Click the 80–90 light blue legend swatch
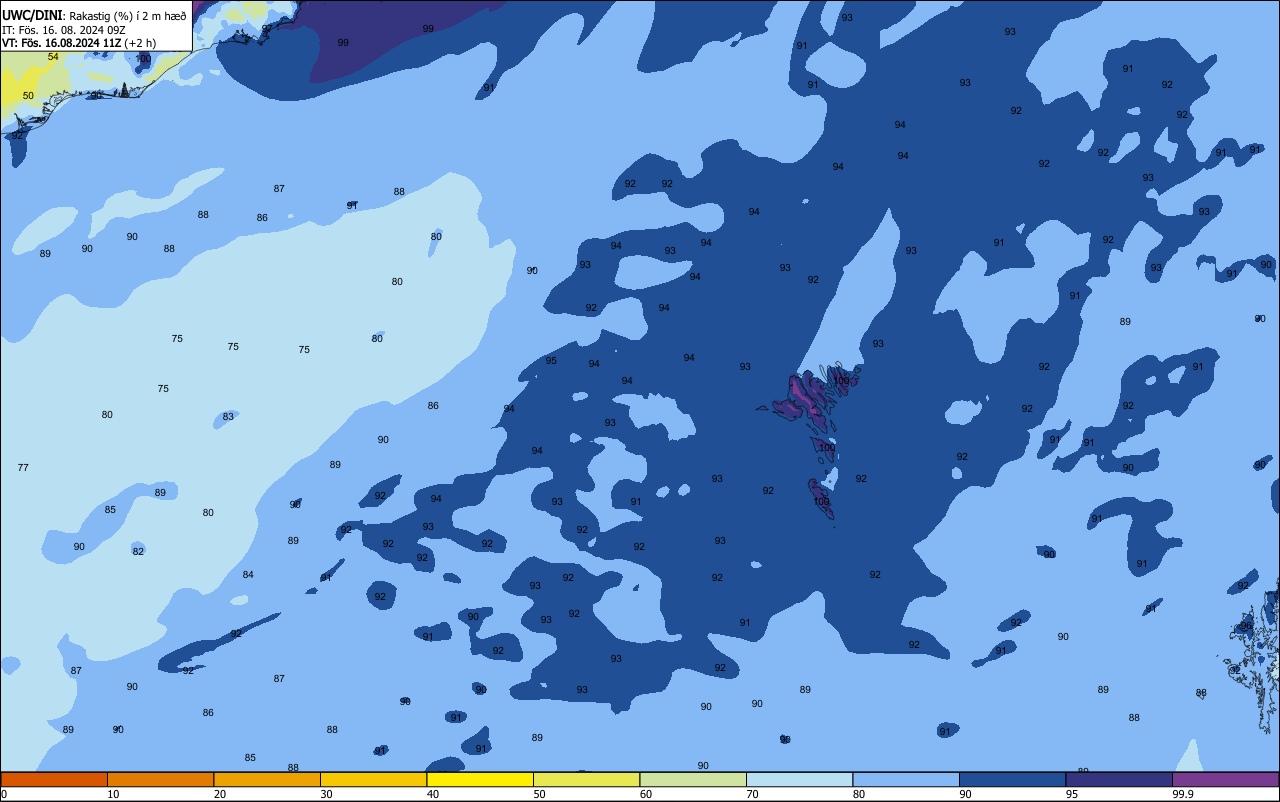Viewport: 1280px width, 802px height. coord(906,779)
